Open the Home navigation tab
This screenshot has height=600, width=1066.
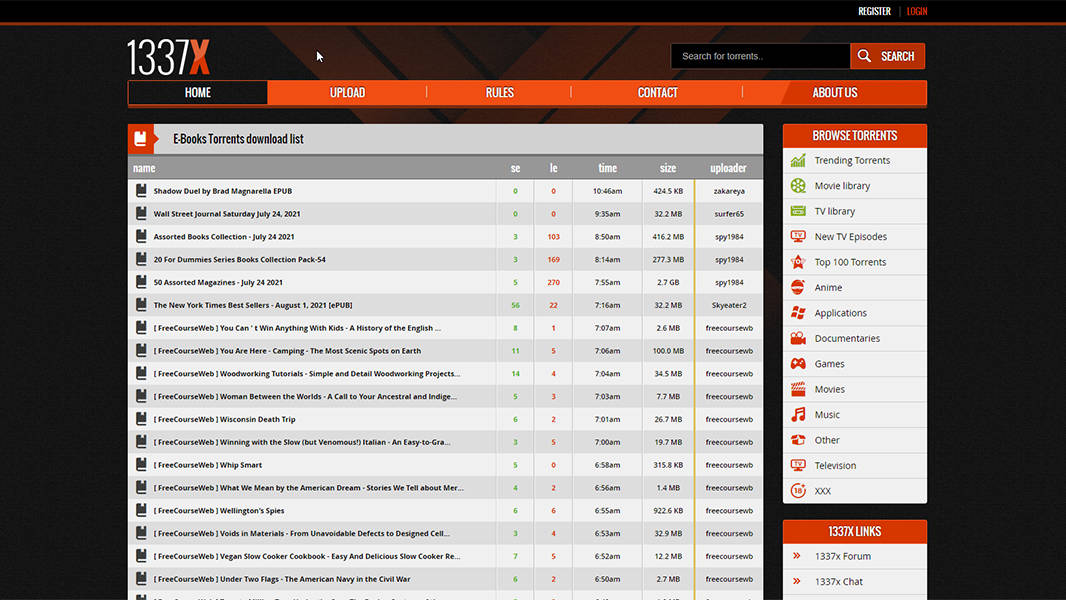pyautogui.click(x=198, y=92)
